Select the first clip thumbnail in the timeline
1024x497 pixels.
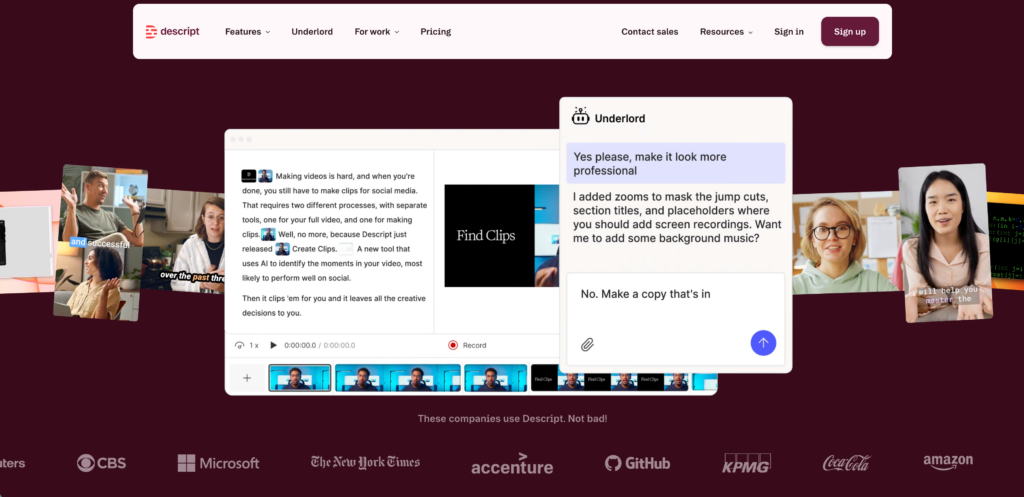(x=299, y=378)
